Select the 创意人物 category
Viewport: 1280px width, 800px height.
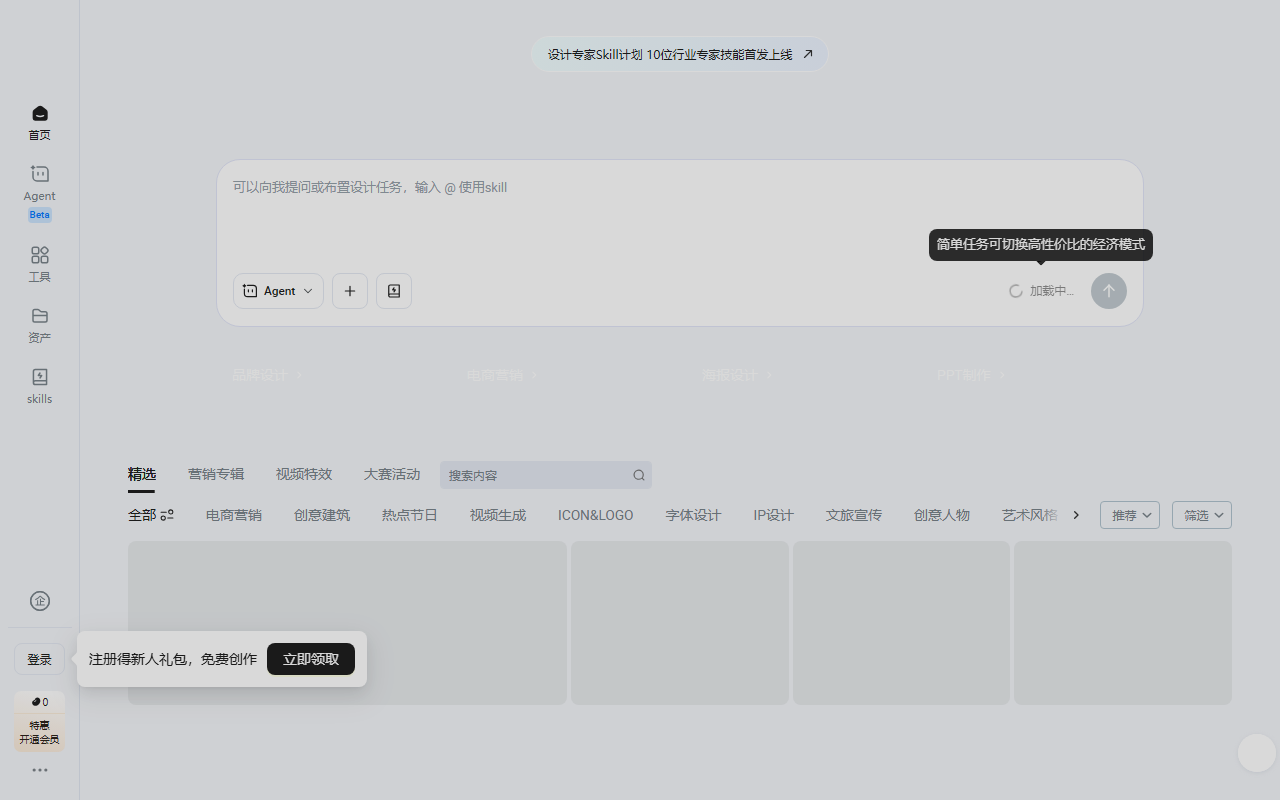click(x=942, y=515)
